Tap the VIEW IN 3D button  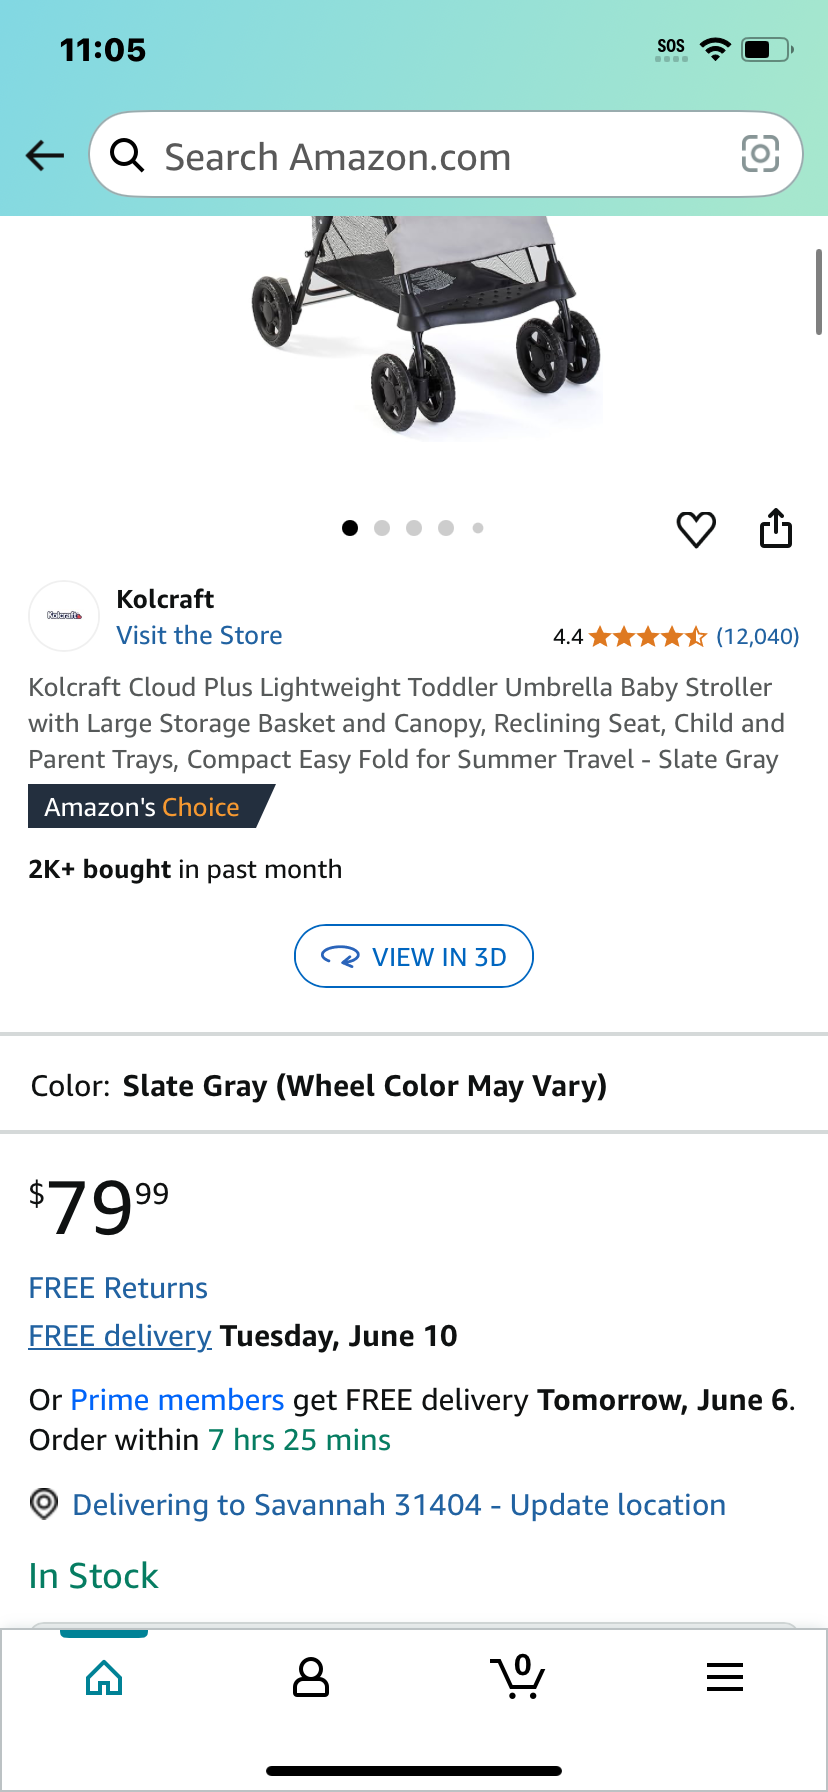[414, 957]
